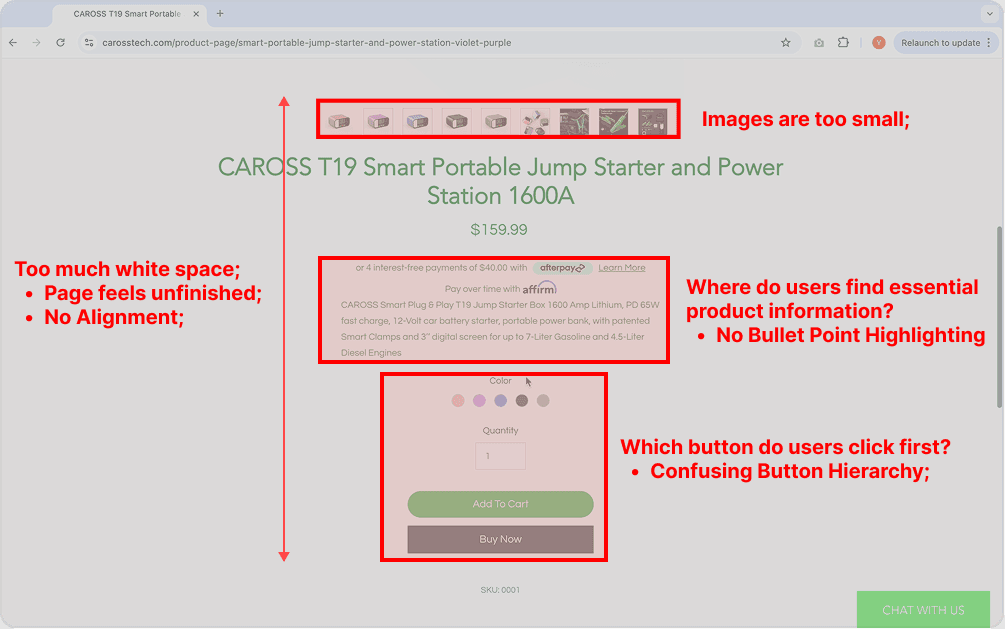This screenshot has height=629, width=1005.
Task: Open the Chrome three-dot menu
Action: click(989, 43)
